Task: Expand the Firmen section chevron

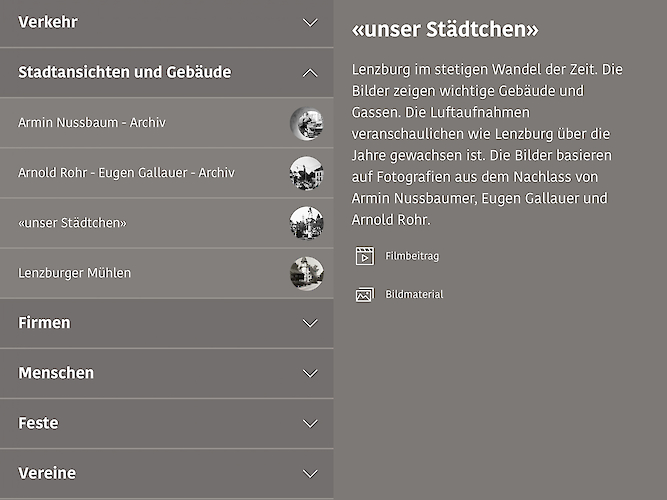Action: click(310, 323)
